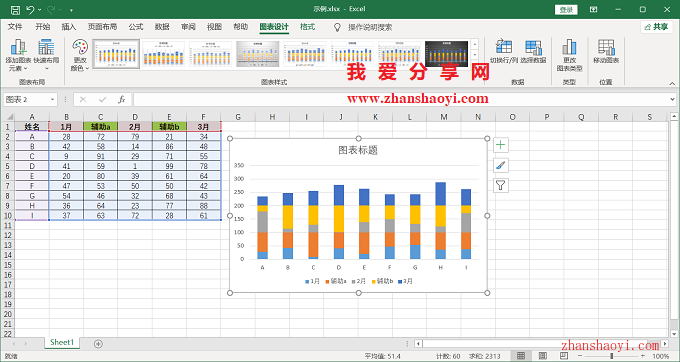Click the Share (共享) button
The height and width of the screenshot is (362, 680).
click(x=656, y=27)
